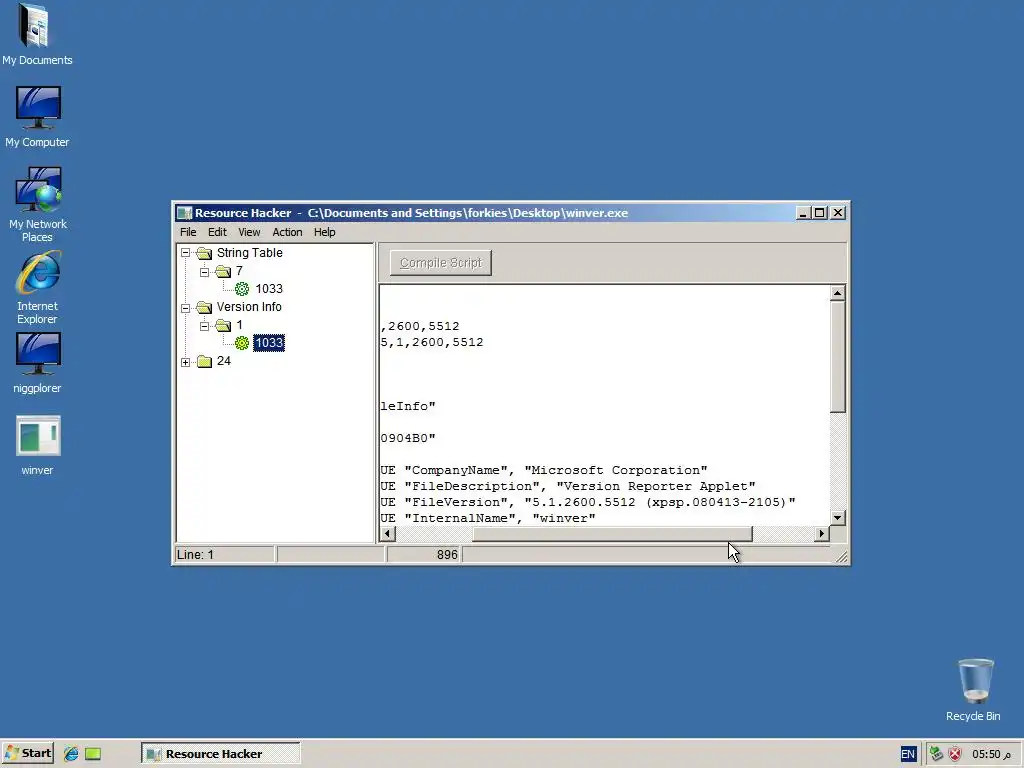This screenshot has width=1024, height=768.
Task: Collapse folder 1 under Version Info
Action: [204, 325]
